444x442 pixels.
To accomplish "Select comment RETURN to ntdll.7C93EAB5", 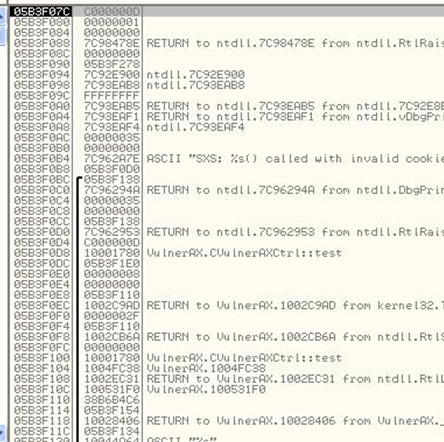I will pyautogui.click(x=295, y=106).
